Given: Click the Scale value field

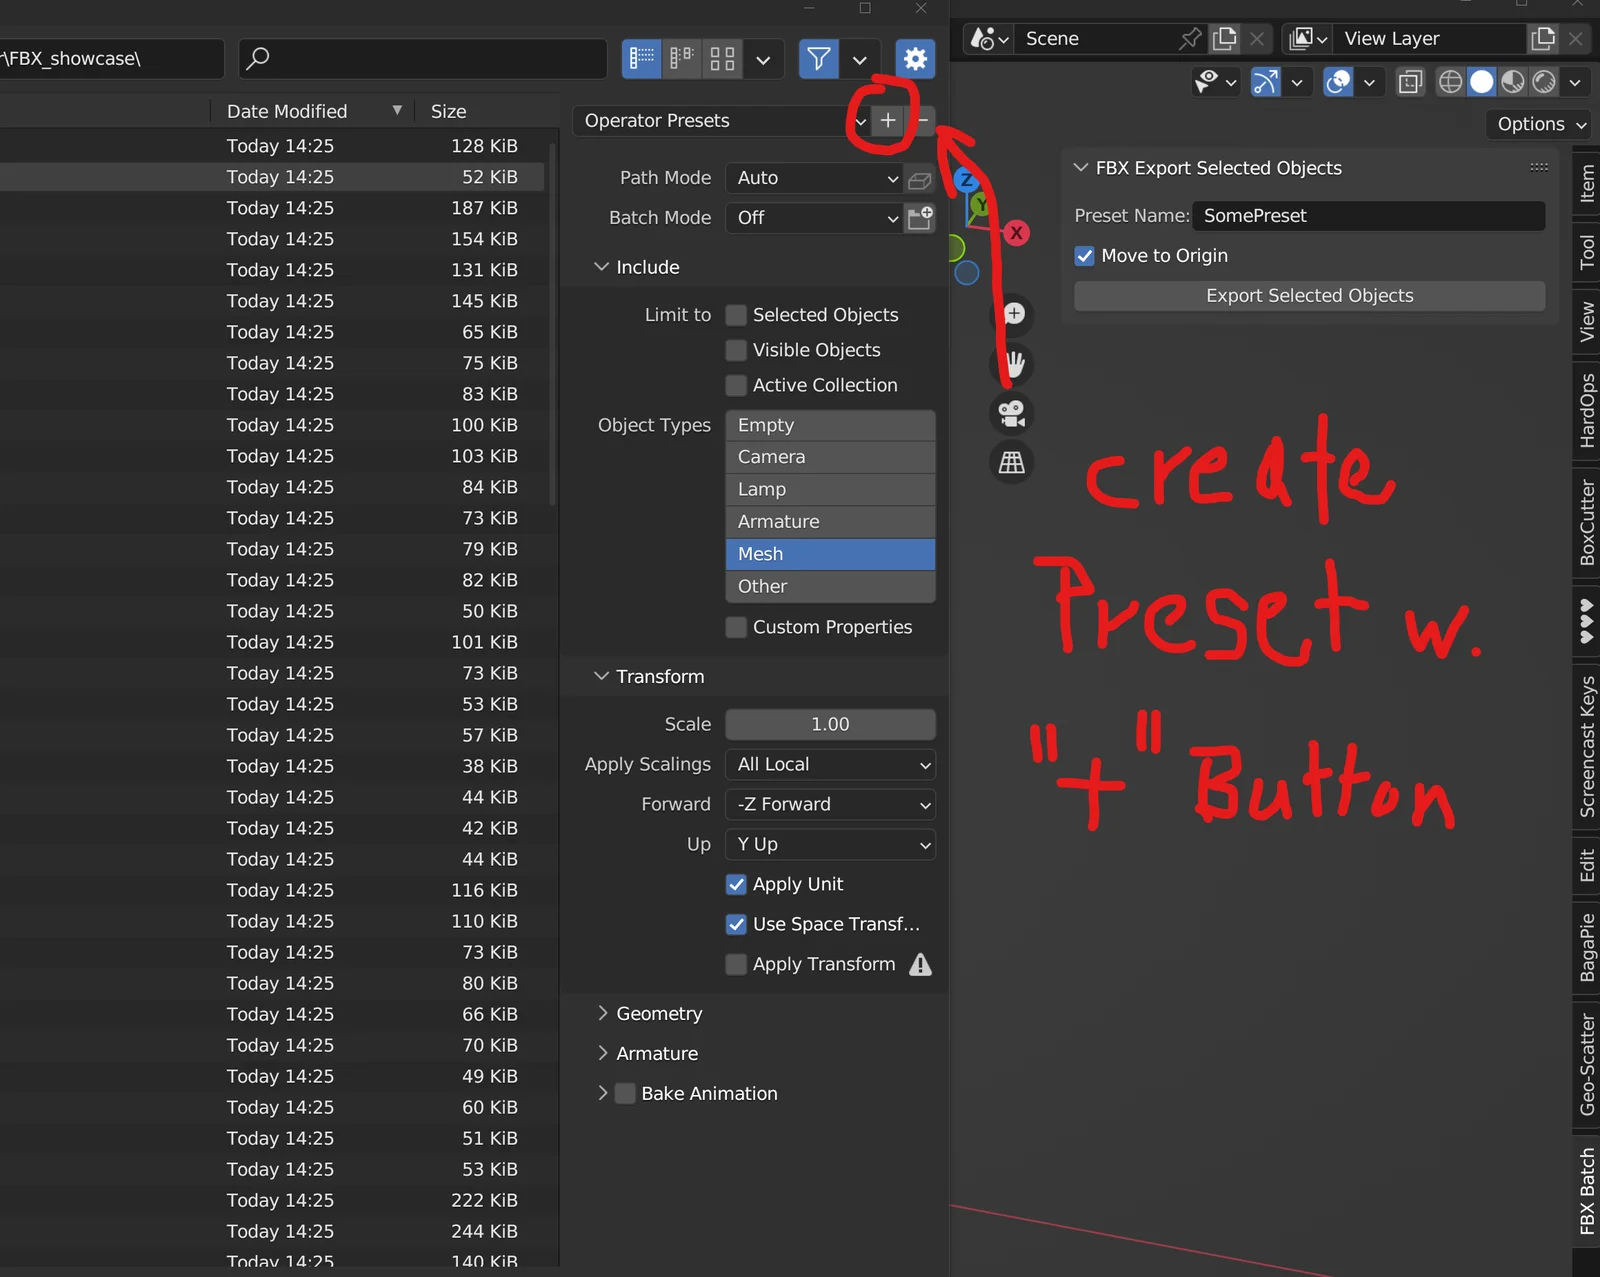Looking at the screenshot, I should tap(830, 724).
